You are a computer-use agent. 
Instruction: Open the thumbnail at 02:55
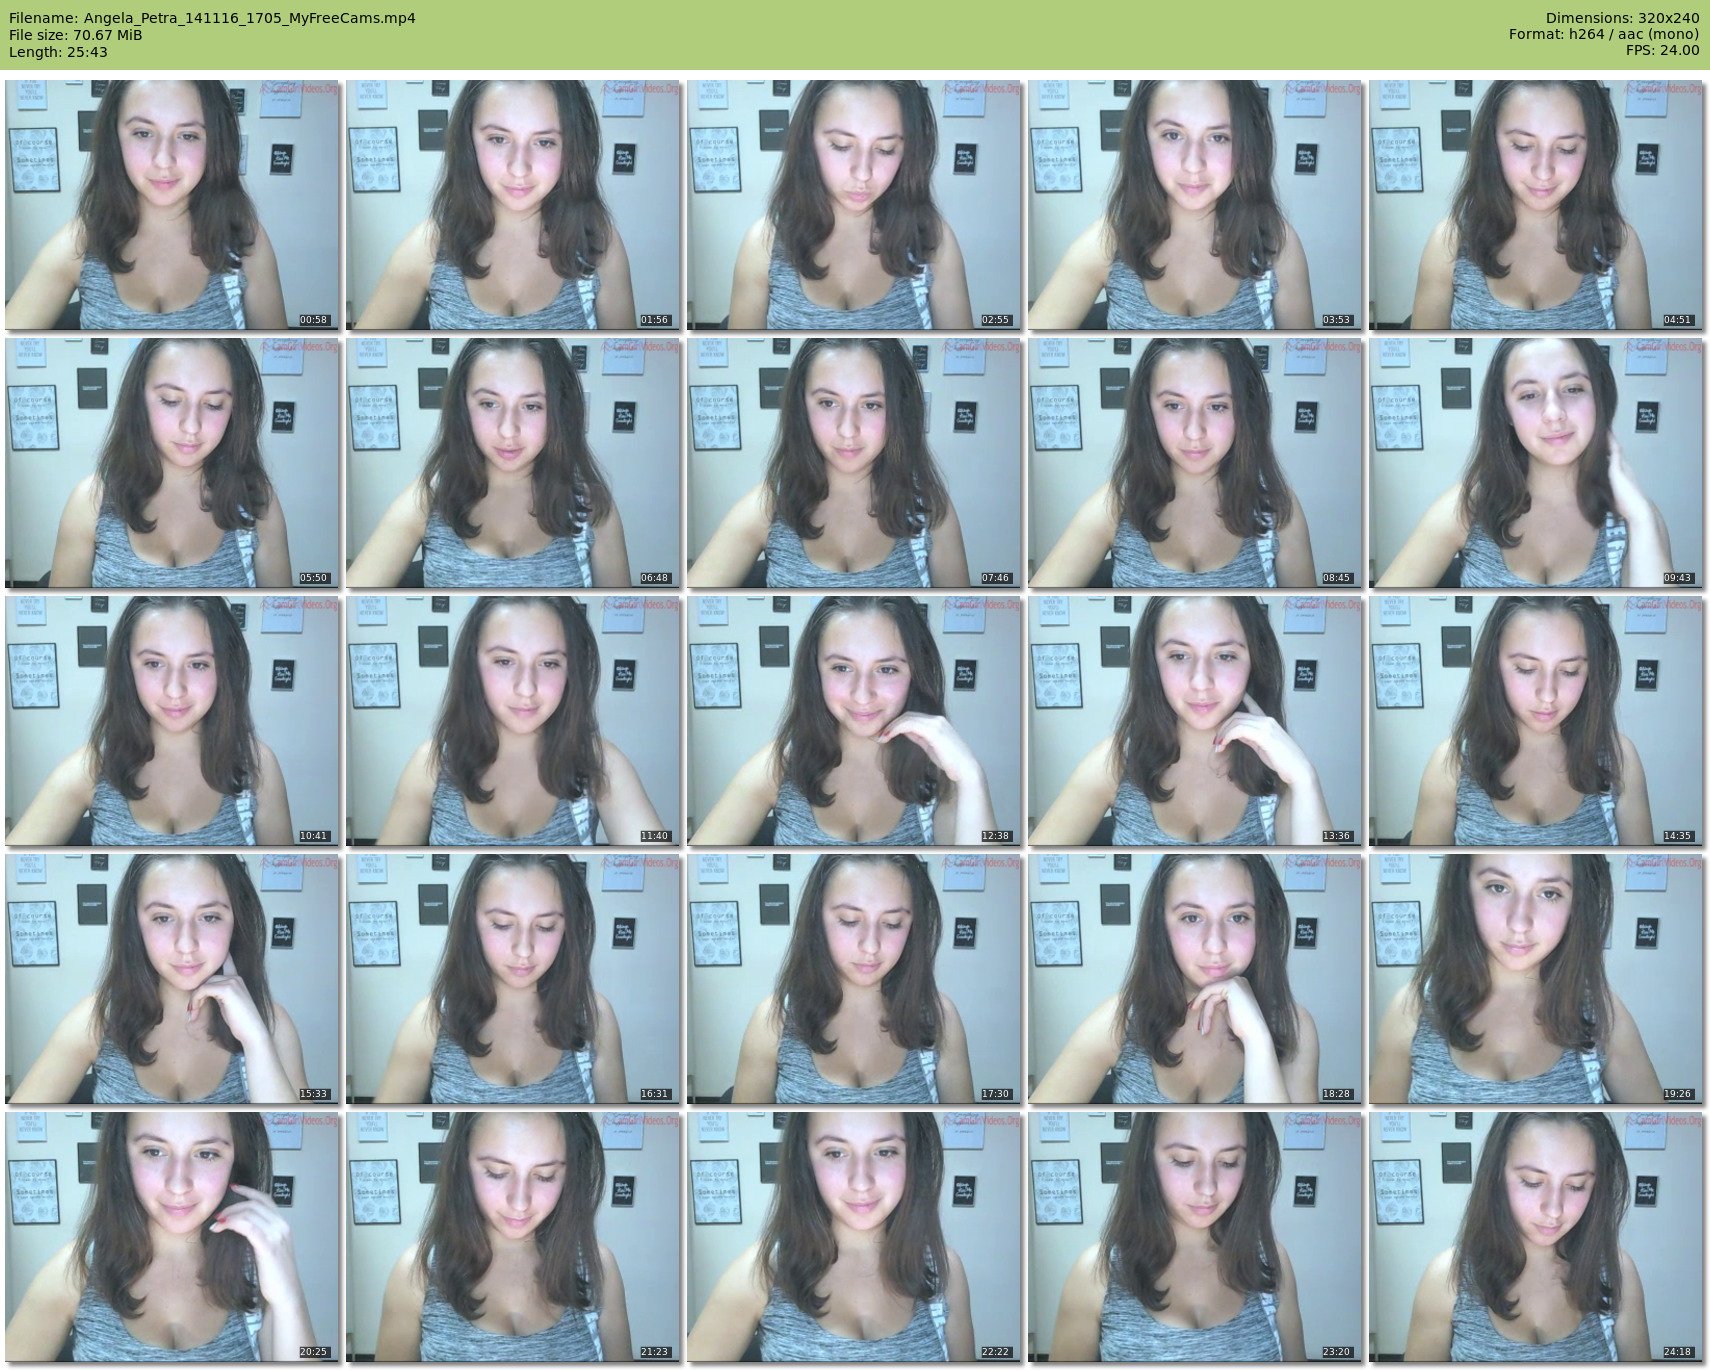[x=854, y=205]
